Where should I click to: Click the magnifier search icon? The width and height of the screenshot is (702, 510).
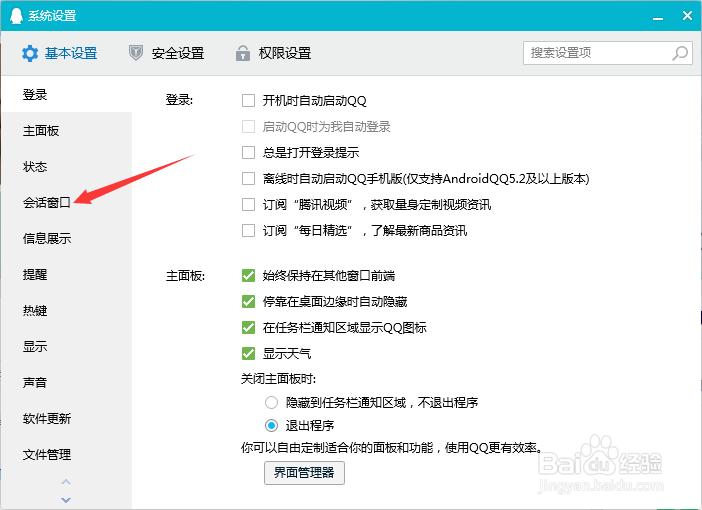680,53
